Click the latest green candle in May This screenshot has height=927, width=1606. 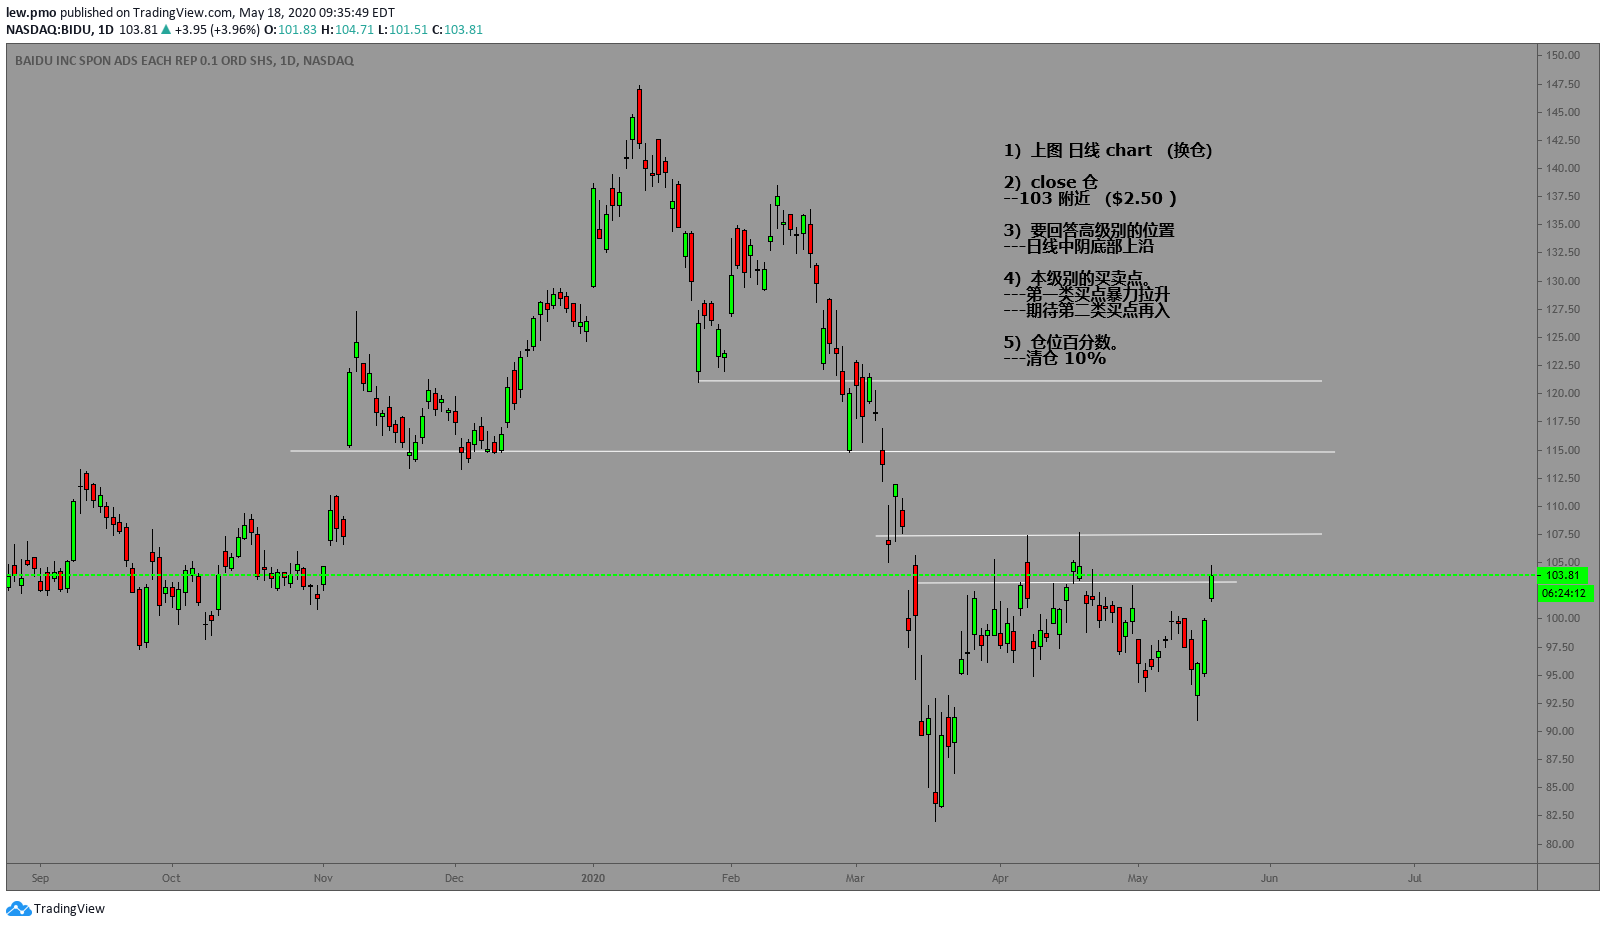click(1212, 584)
